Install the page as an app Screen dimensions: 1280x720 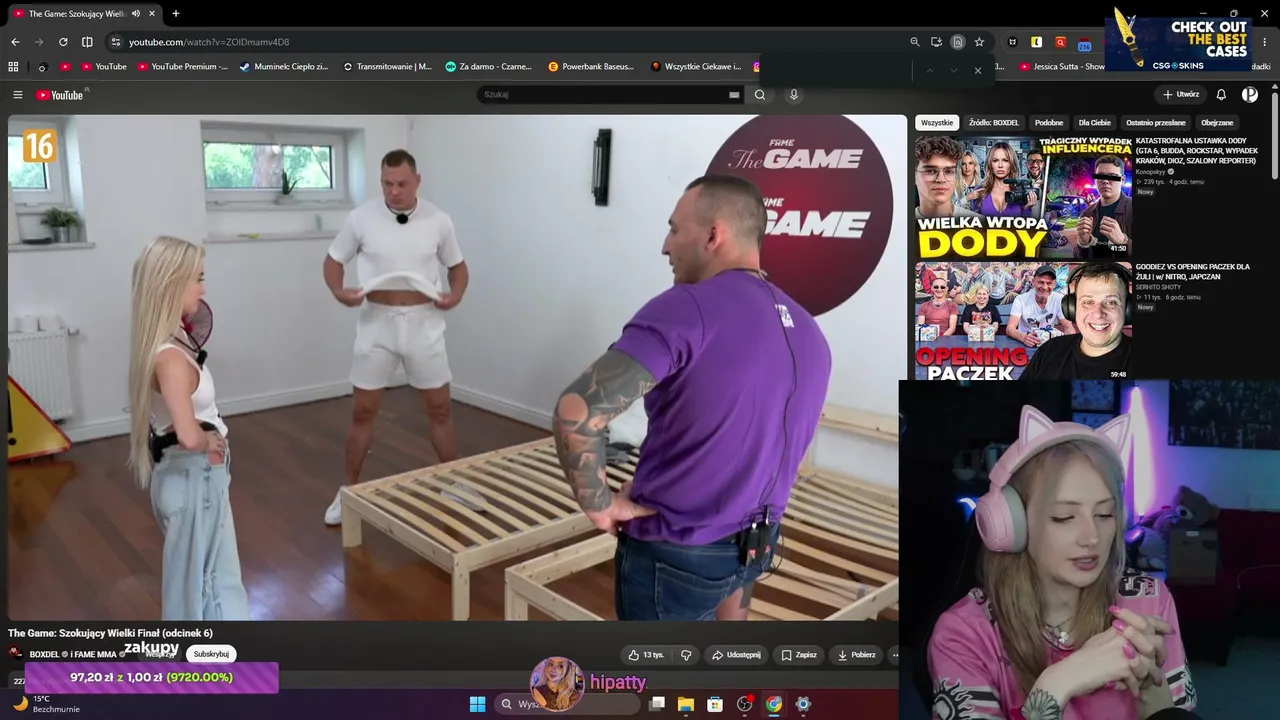pyautogui.click(x=936, y=42)
